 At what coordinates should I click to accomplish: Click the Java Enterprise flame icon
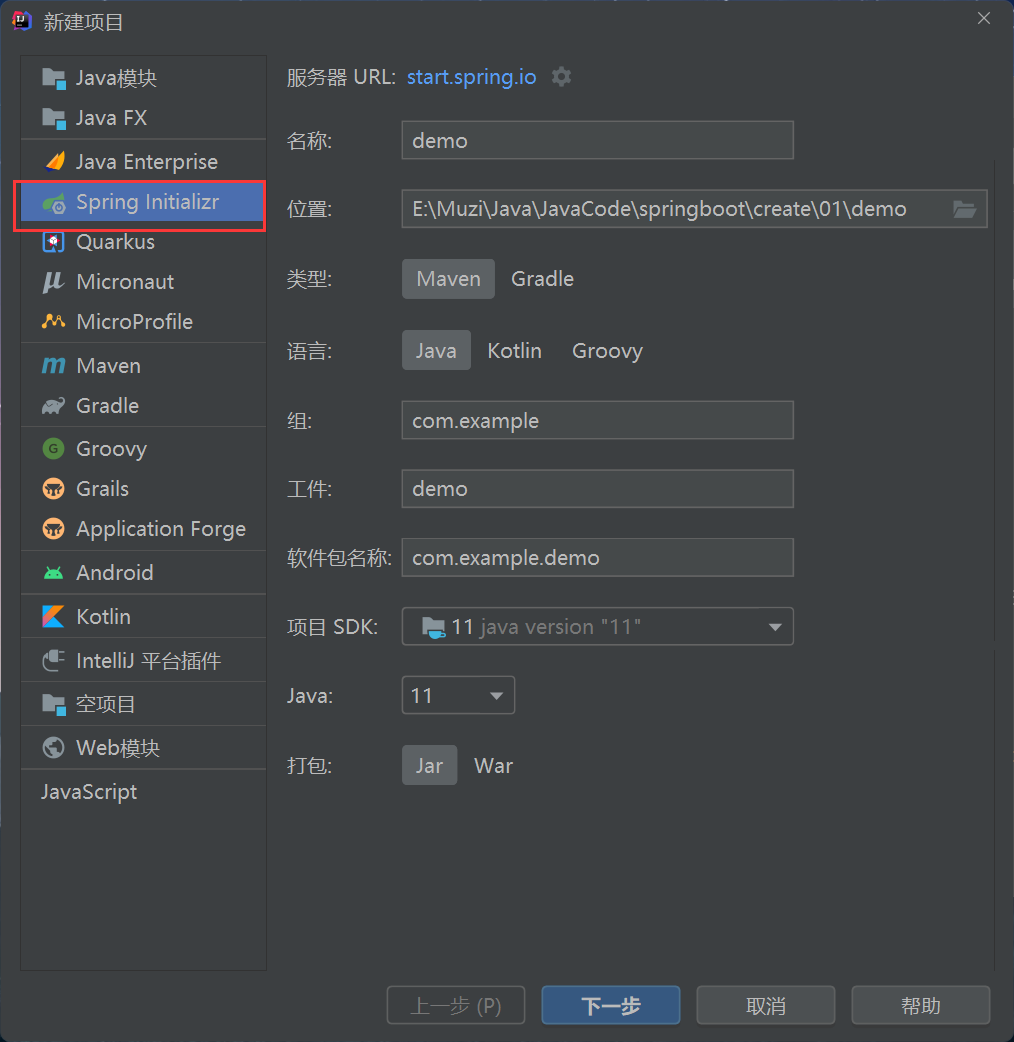pos(54,161)
